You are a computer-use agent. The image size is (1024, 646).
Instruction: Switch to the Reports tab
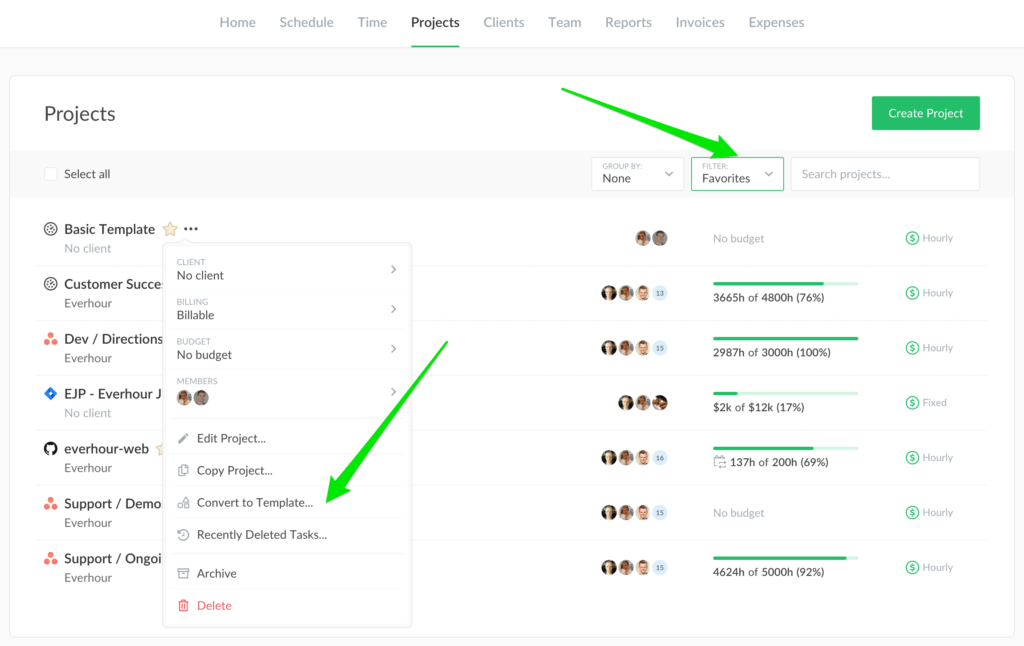pos(628,22)
